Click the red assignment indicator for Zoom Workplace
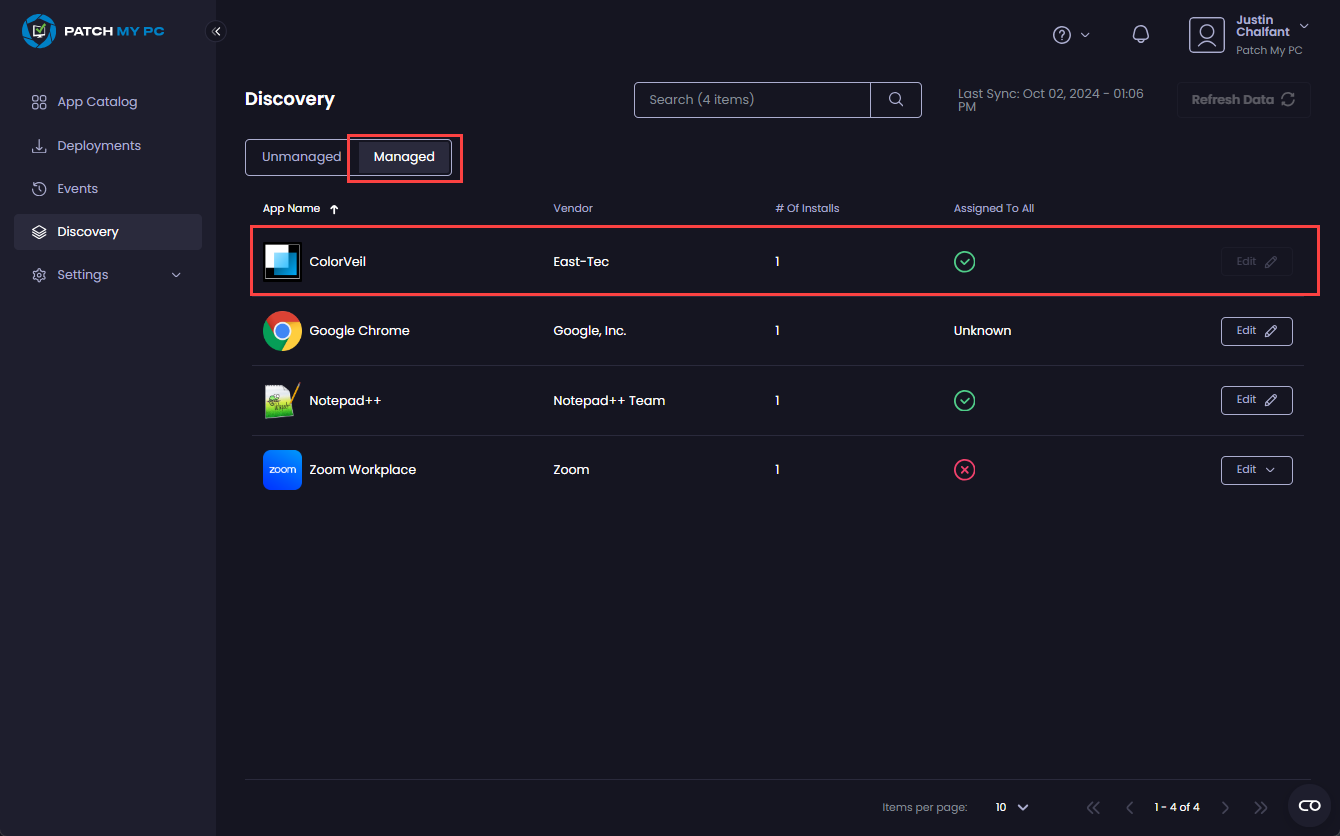Viewport: 1340px width, 836px height. [964, 469]
